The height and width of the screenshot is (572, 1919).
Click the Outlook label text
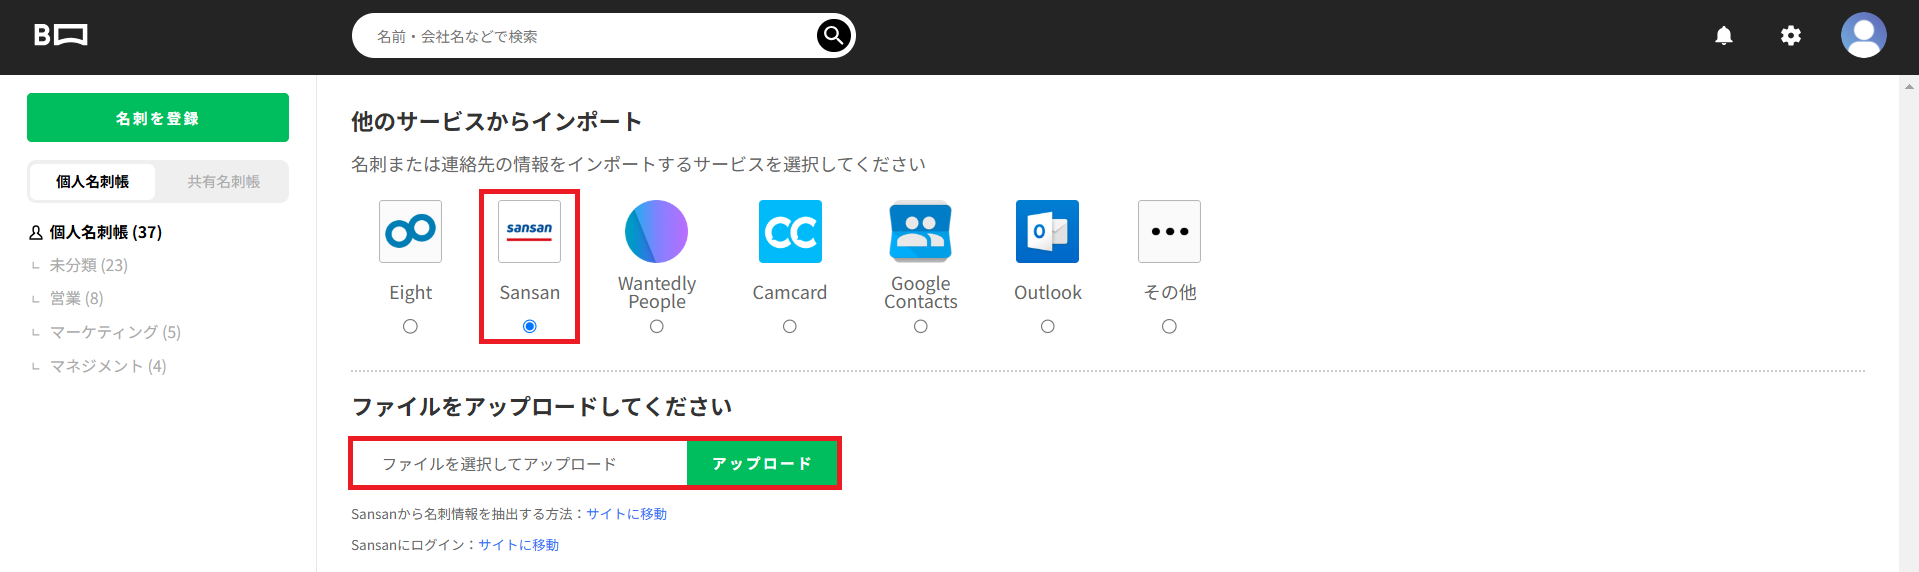[1048, 293]
